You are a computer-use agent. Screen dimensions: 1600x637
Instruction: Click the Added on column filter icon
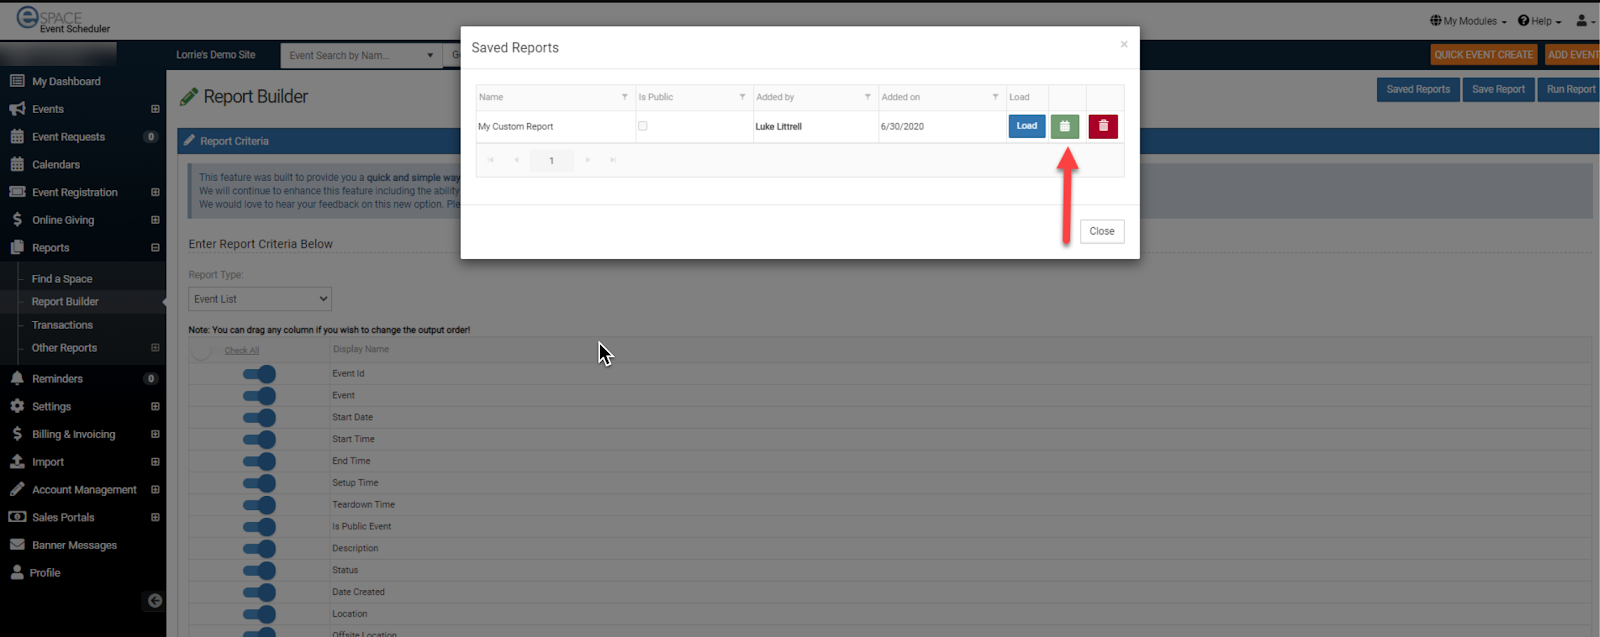pos(995,97)
